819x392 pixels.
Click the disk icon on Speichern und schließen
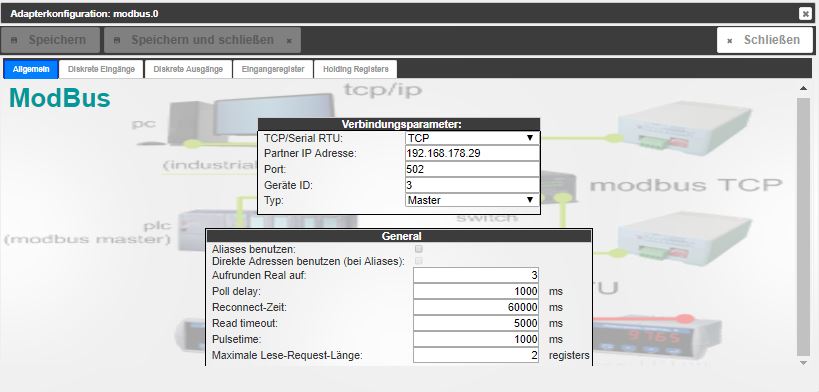coord(117,40)
